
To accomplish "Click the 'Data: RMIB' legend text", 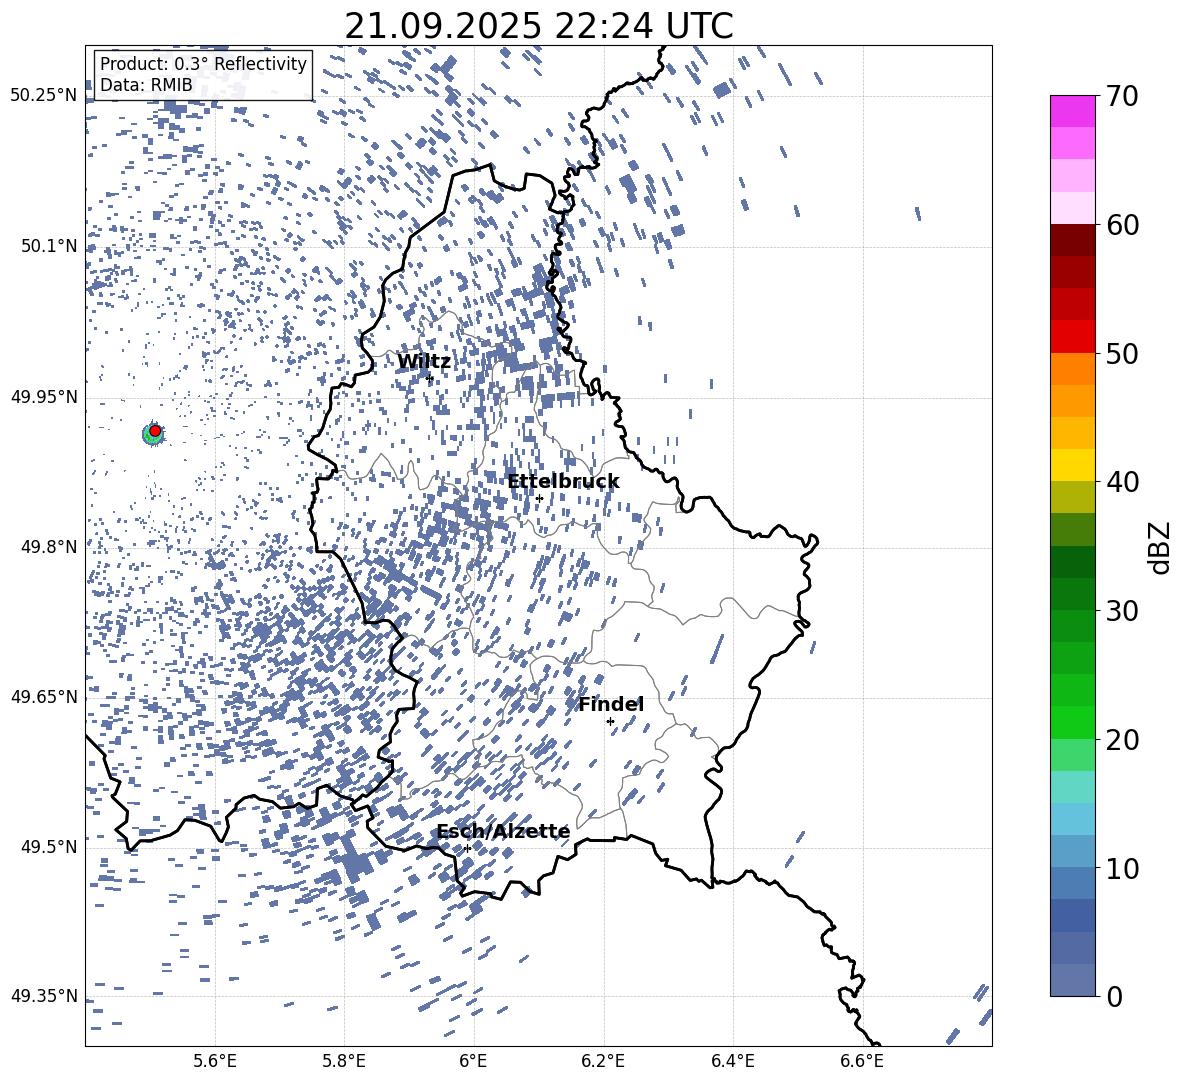I will point(146,85).
